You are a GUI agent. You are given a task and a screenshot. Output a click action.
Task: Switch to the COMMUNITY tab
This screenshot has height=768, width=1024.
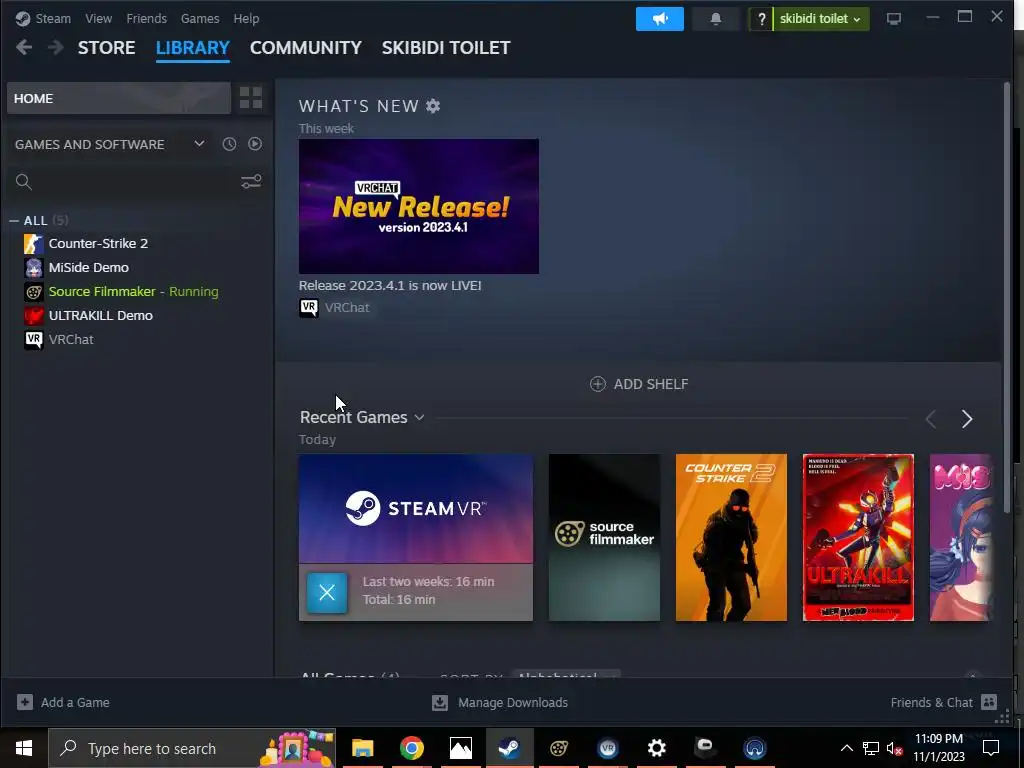click(306, 48)
